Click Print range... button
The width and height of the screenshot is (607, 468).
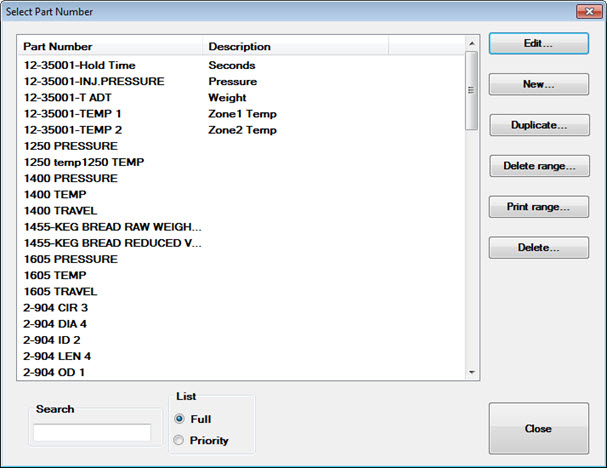[538, 207]
